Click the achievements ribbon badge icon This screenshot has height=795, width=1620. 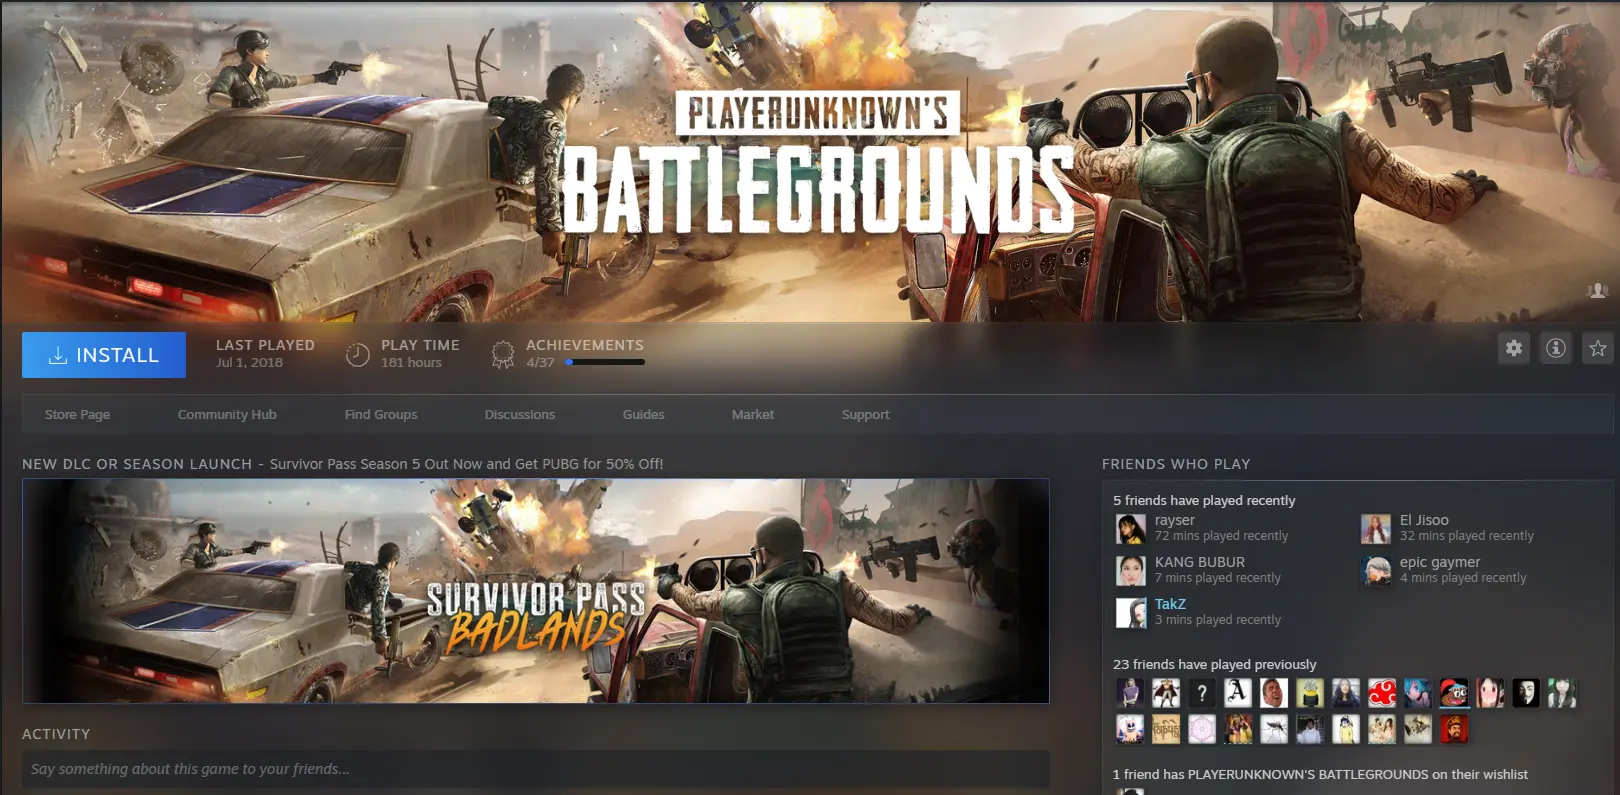point(503,354)
